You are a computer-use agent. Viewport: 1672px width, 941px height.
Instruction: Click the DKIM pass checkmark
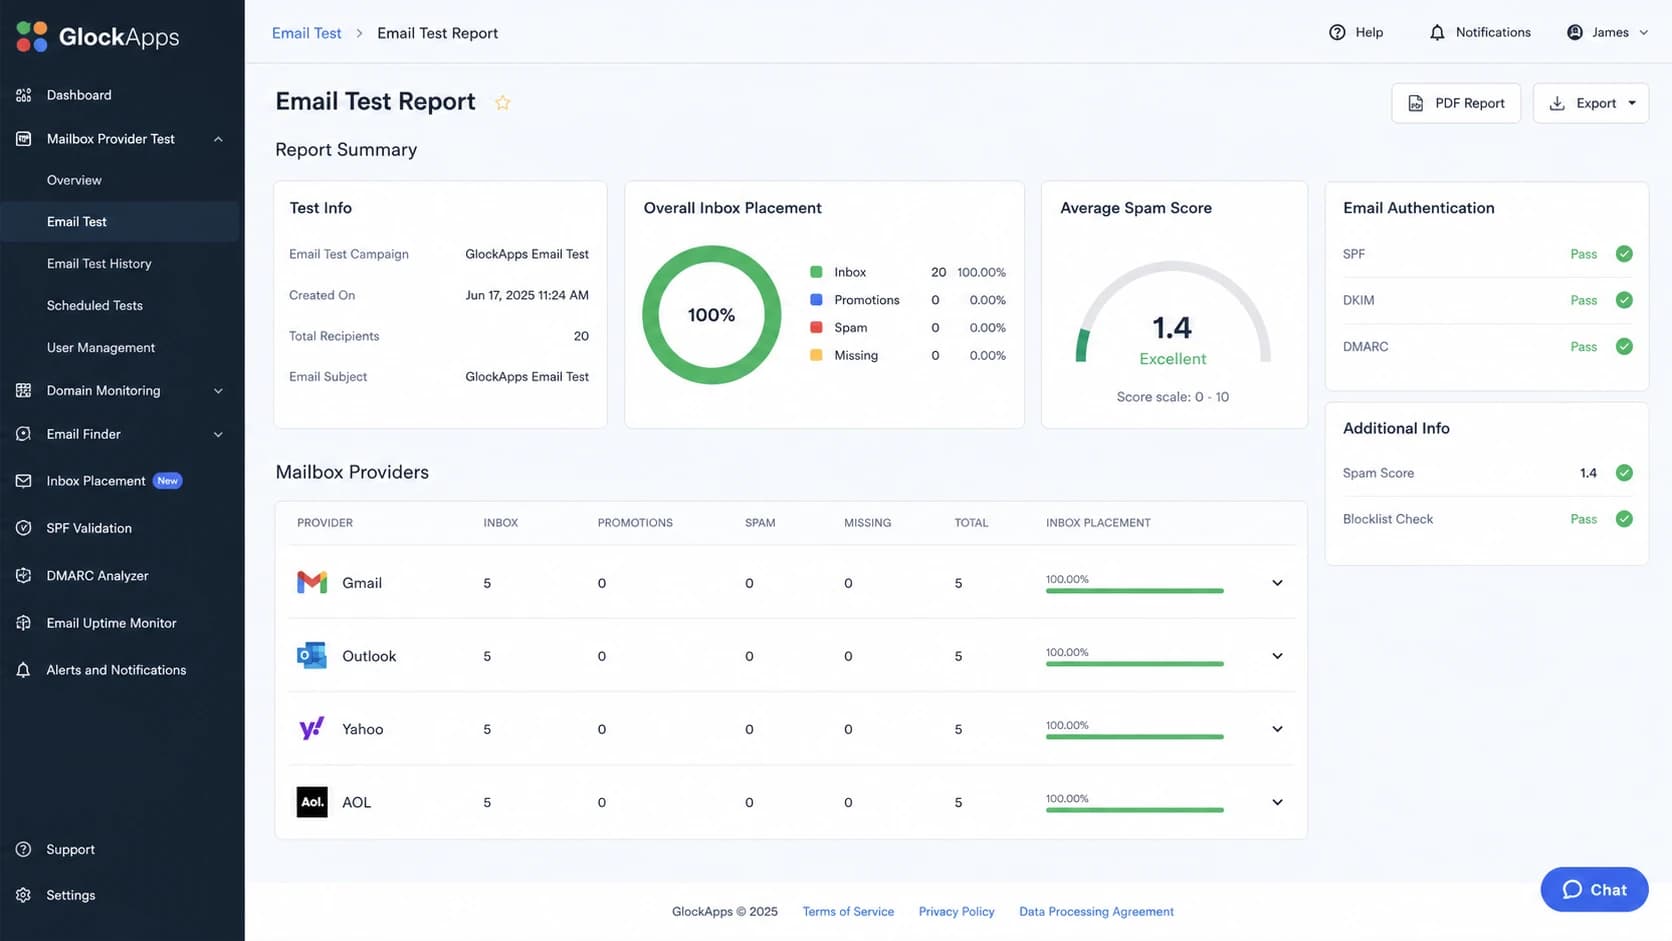[1624, 300]
